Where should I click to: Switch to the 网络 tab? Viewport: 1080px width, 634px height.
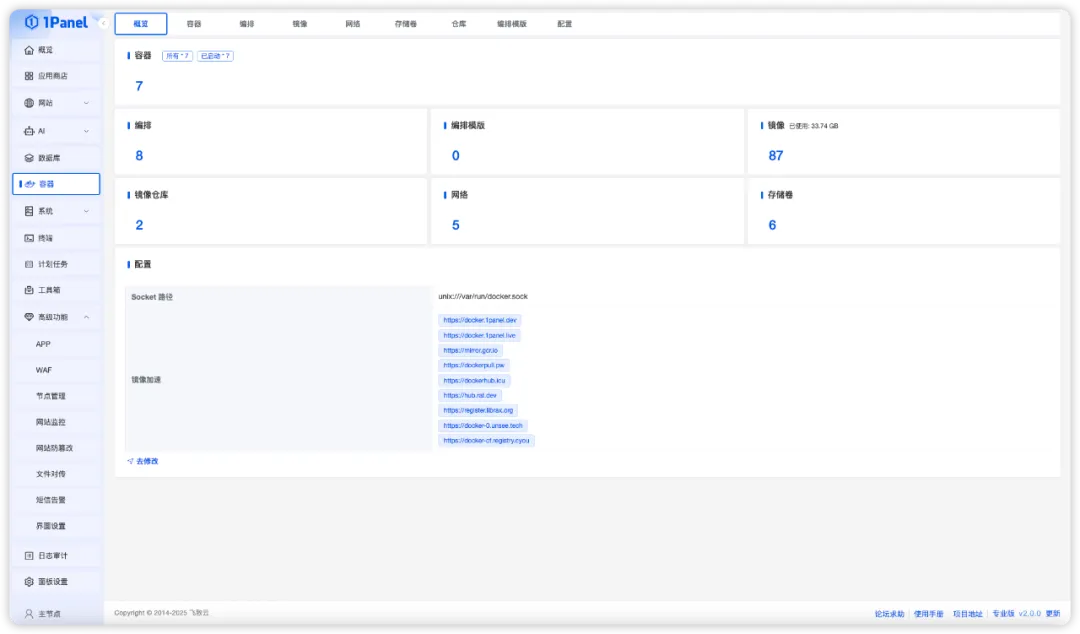tap(353, 23)
